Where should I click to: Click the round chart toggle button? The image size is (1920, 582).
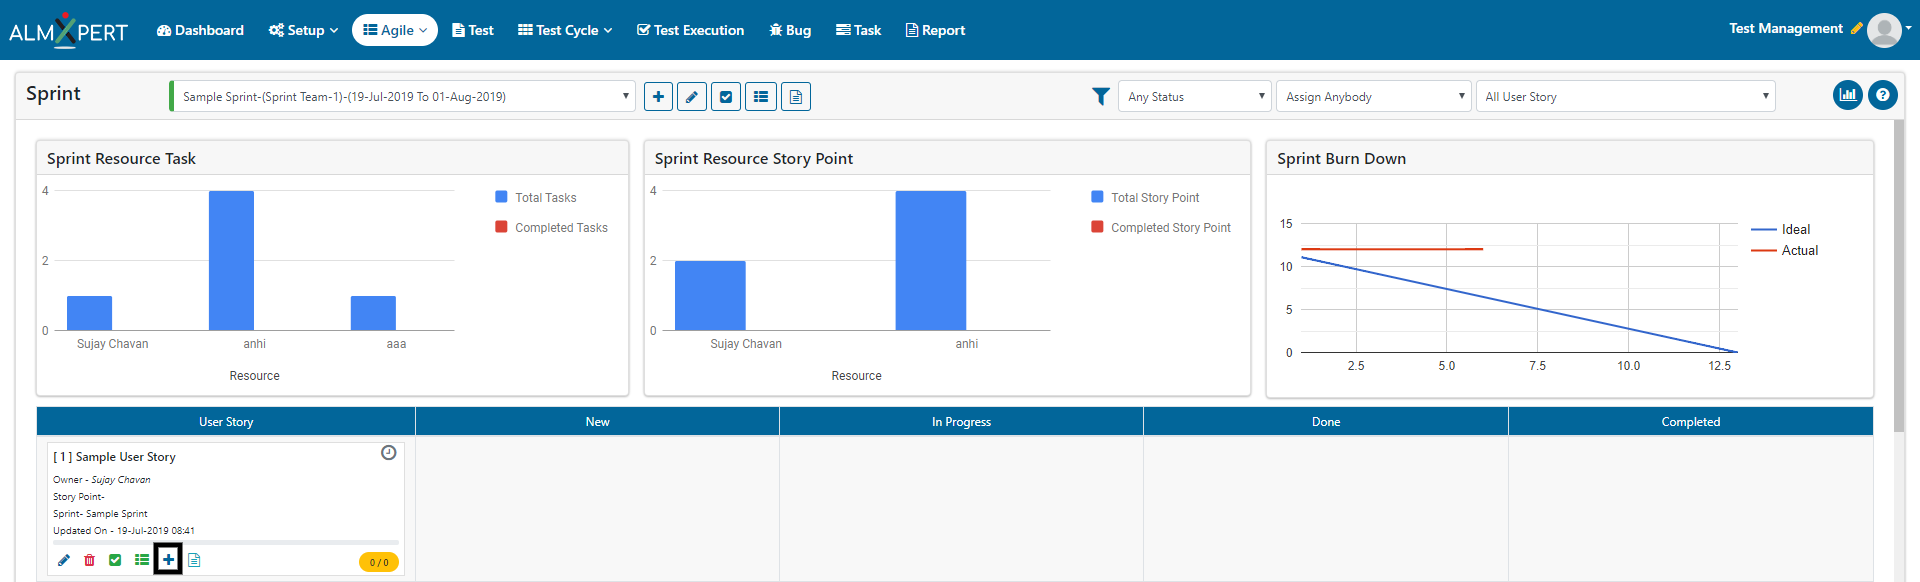(1848, 95)
